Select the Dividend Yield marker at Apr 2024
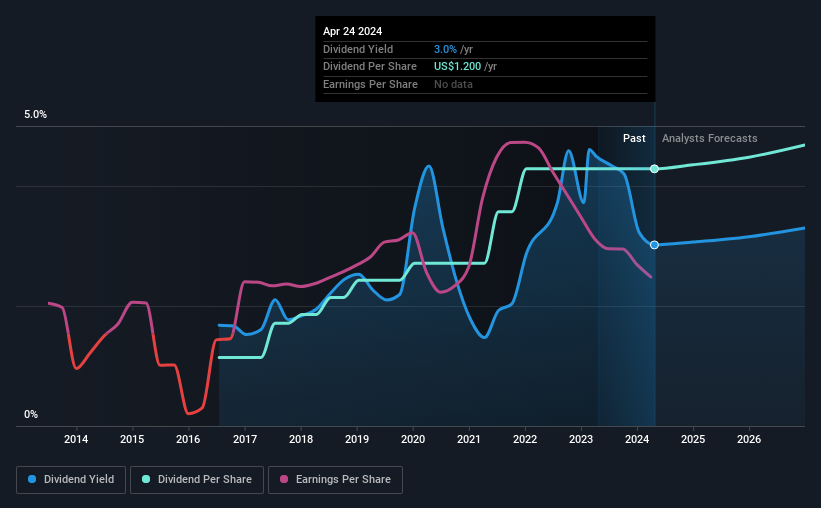The image size is (821, 508). coord(654,245)
